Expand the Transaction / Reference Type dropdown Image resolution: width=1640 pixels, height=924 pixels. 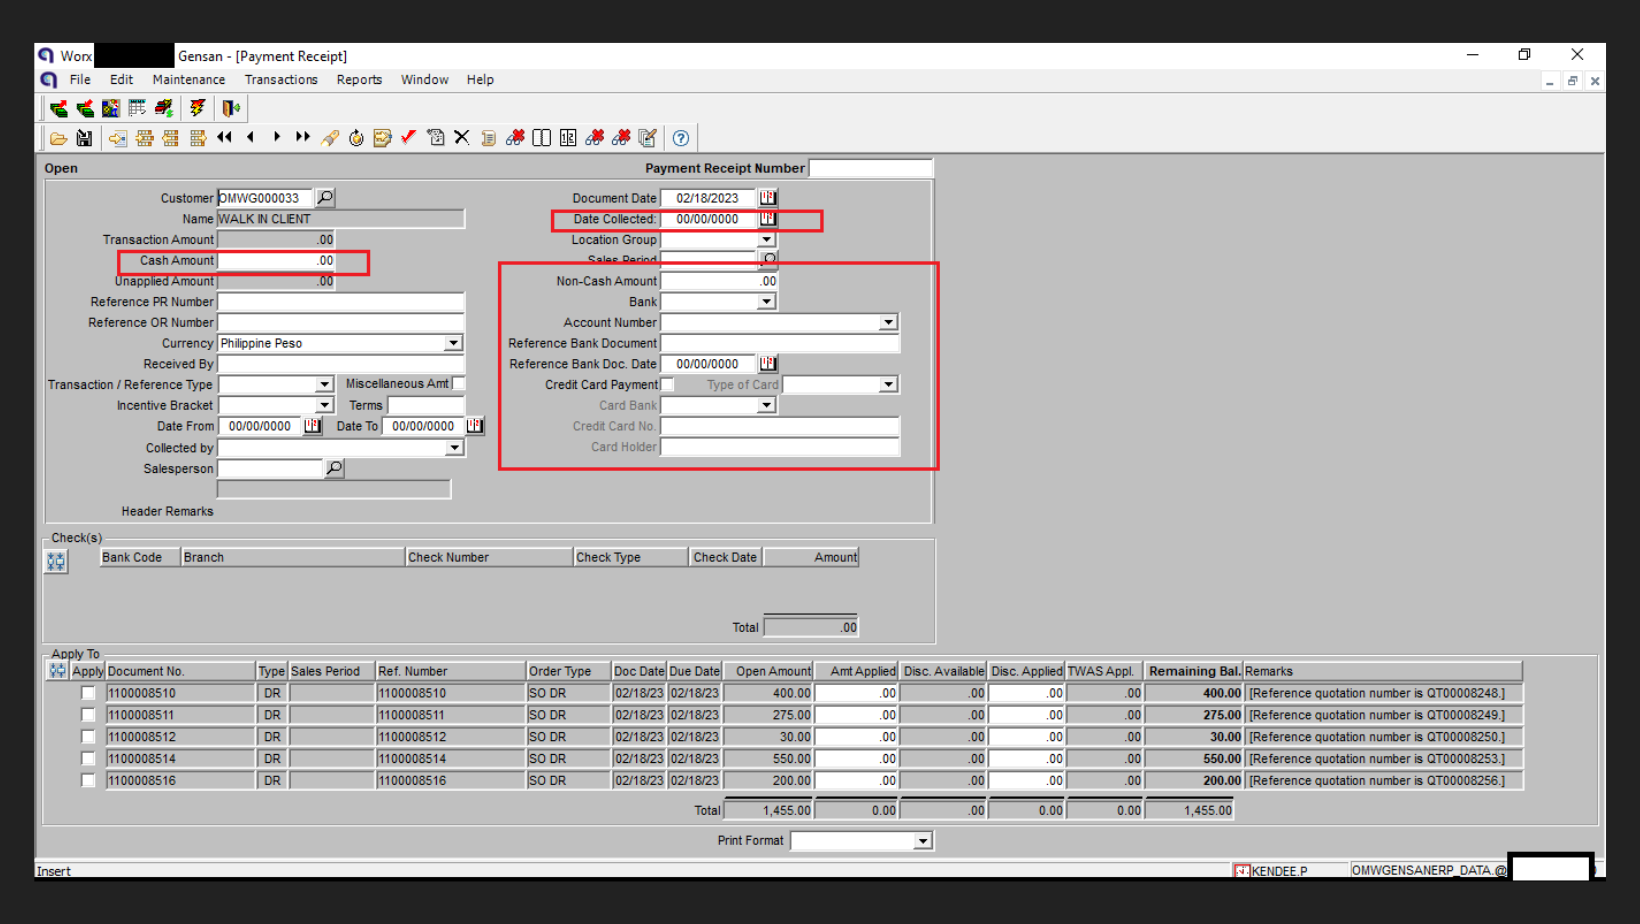(x=324, y=385)
